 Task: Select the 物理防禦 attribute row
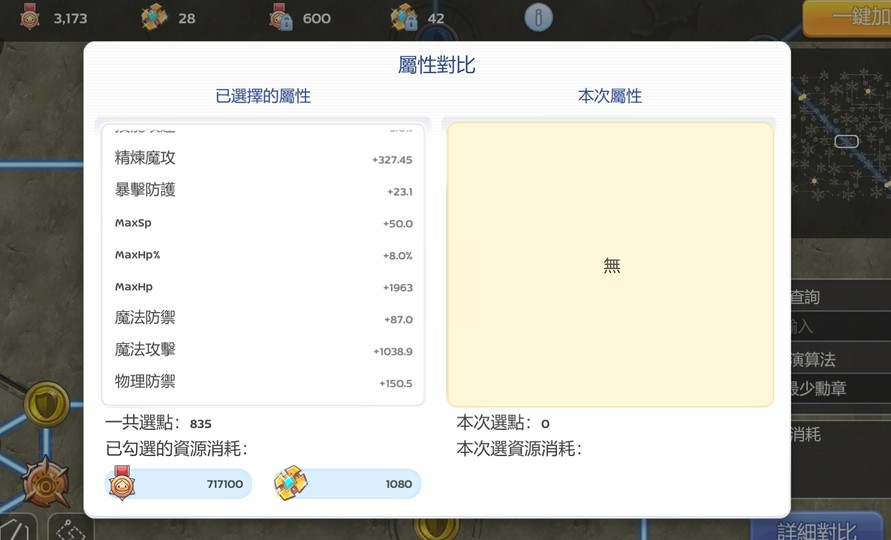click(263, 382)
